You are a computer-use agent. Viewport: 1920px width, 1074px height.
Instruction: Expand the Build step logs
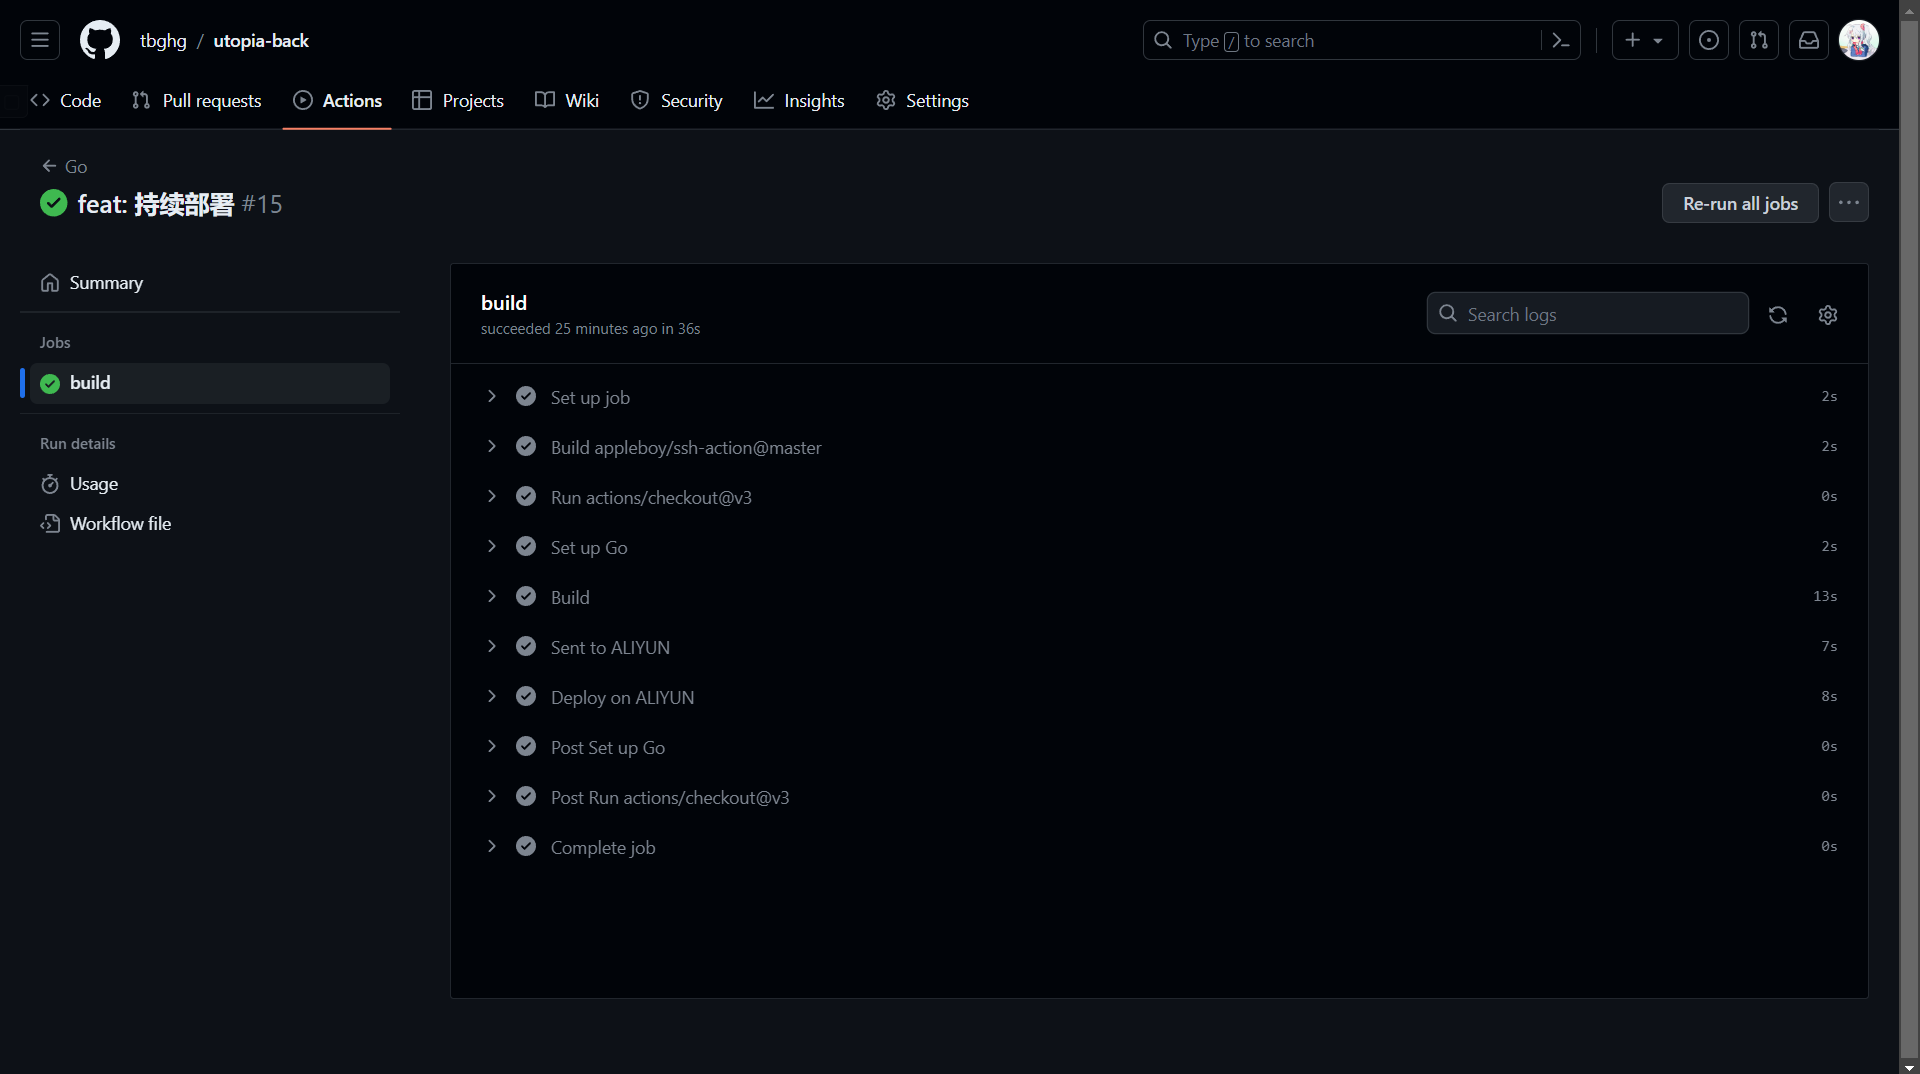(570, 598)
